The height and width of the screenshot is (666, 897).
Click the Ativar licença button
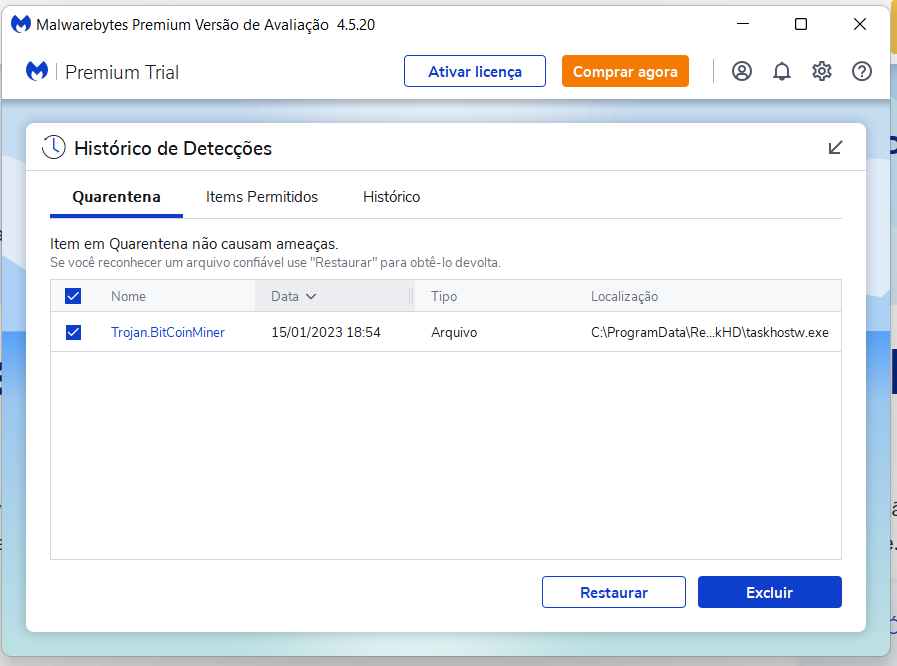[475, 72]
